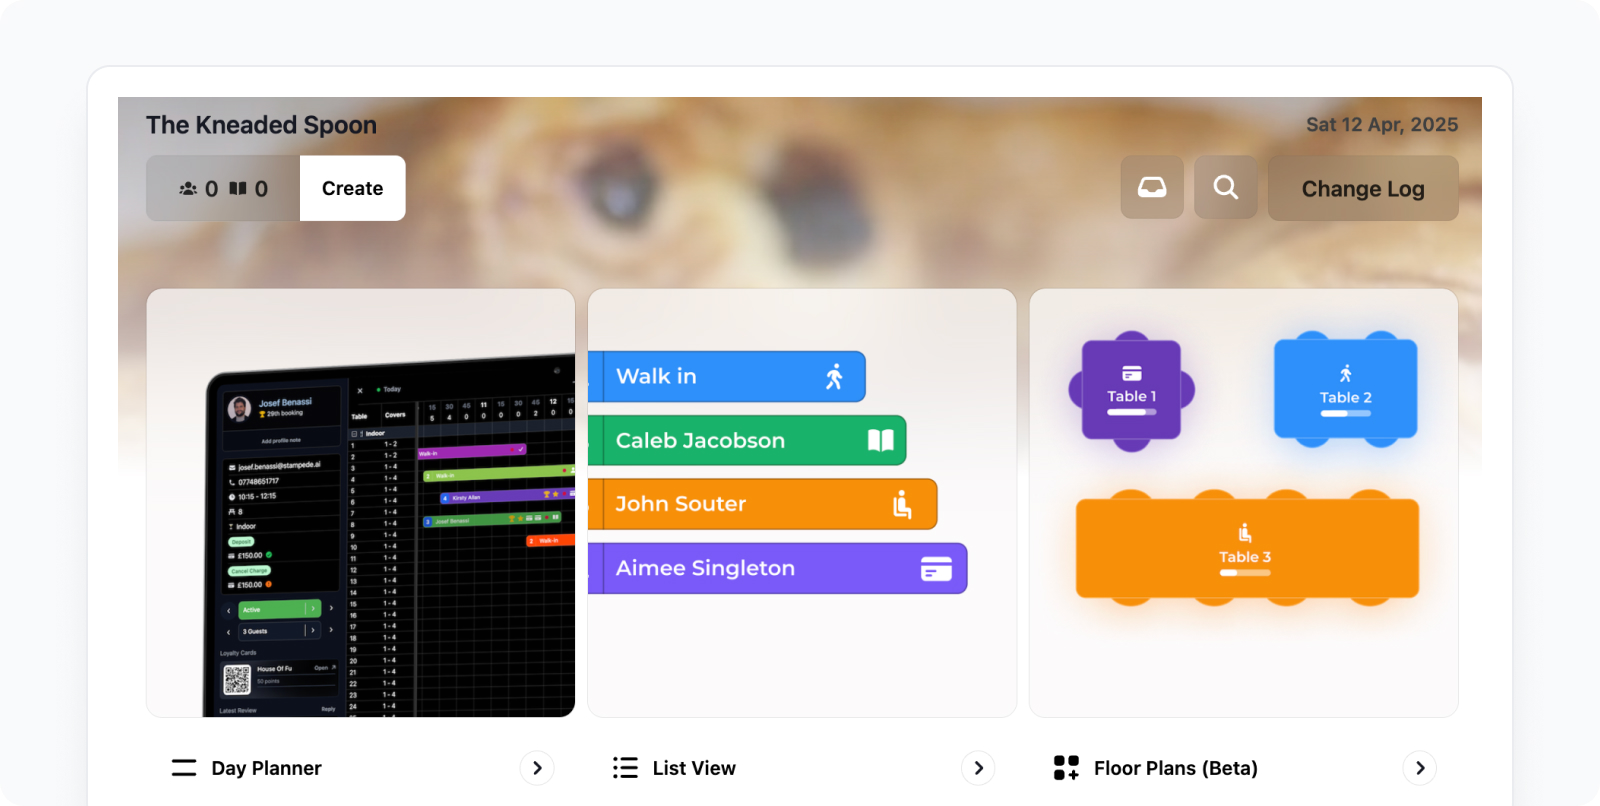
Task: Click the guests count people icon
Action: 188,188
